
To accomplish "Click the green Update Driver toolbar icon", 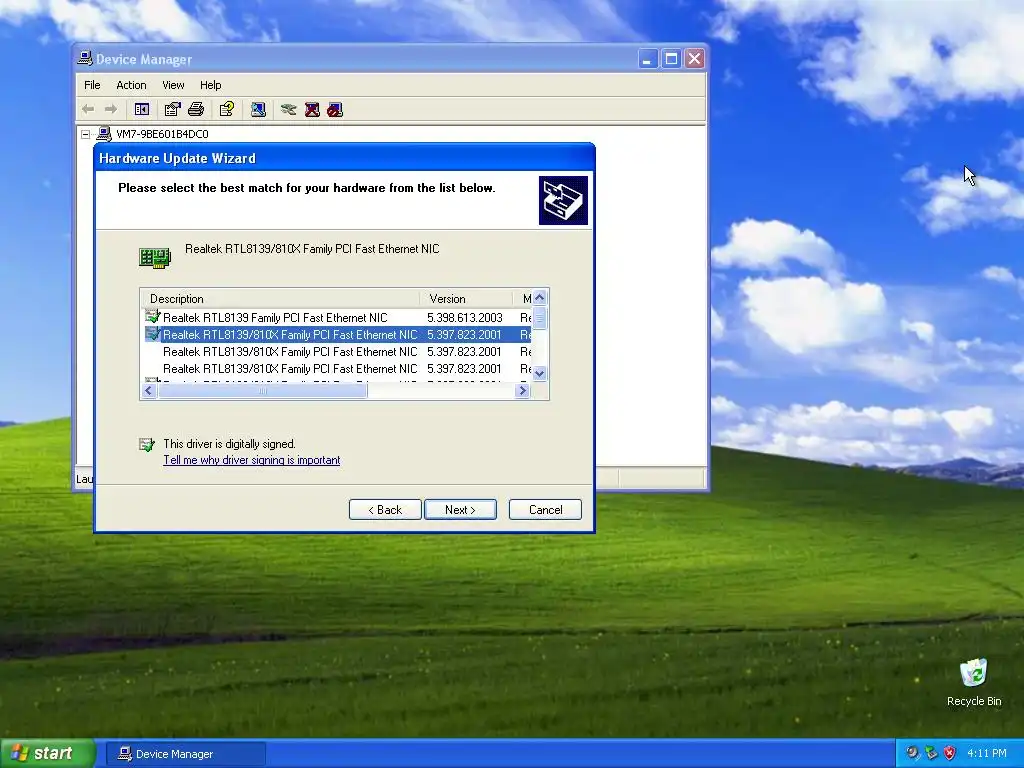I will tap(289, 110).
